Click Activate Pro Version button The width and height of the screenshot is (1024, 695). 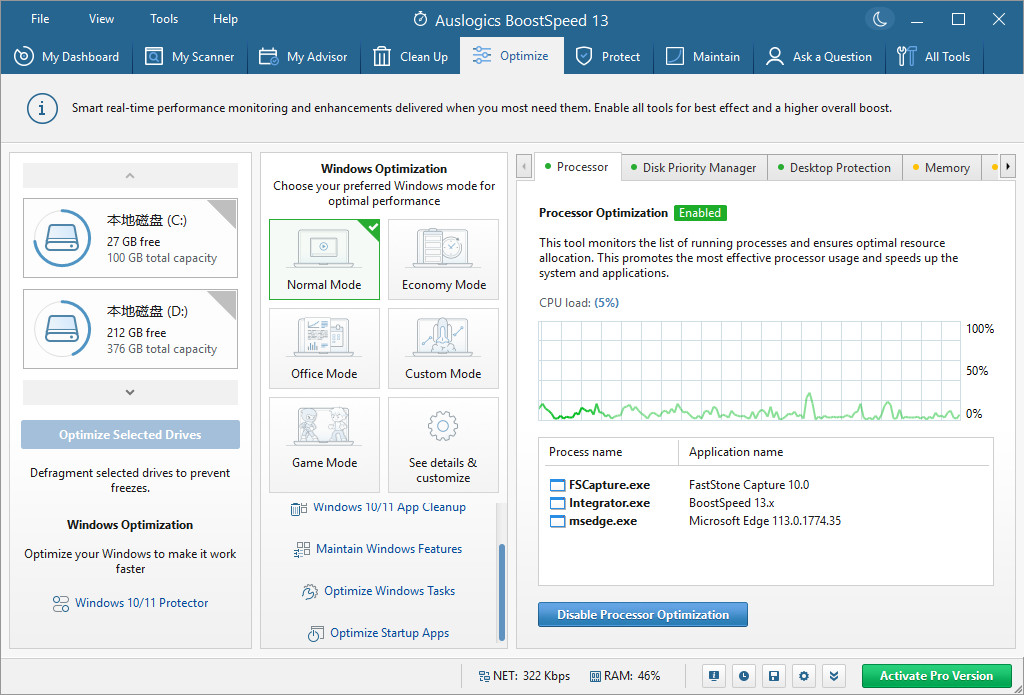coord(936,676)
